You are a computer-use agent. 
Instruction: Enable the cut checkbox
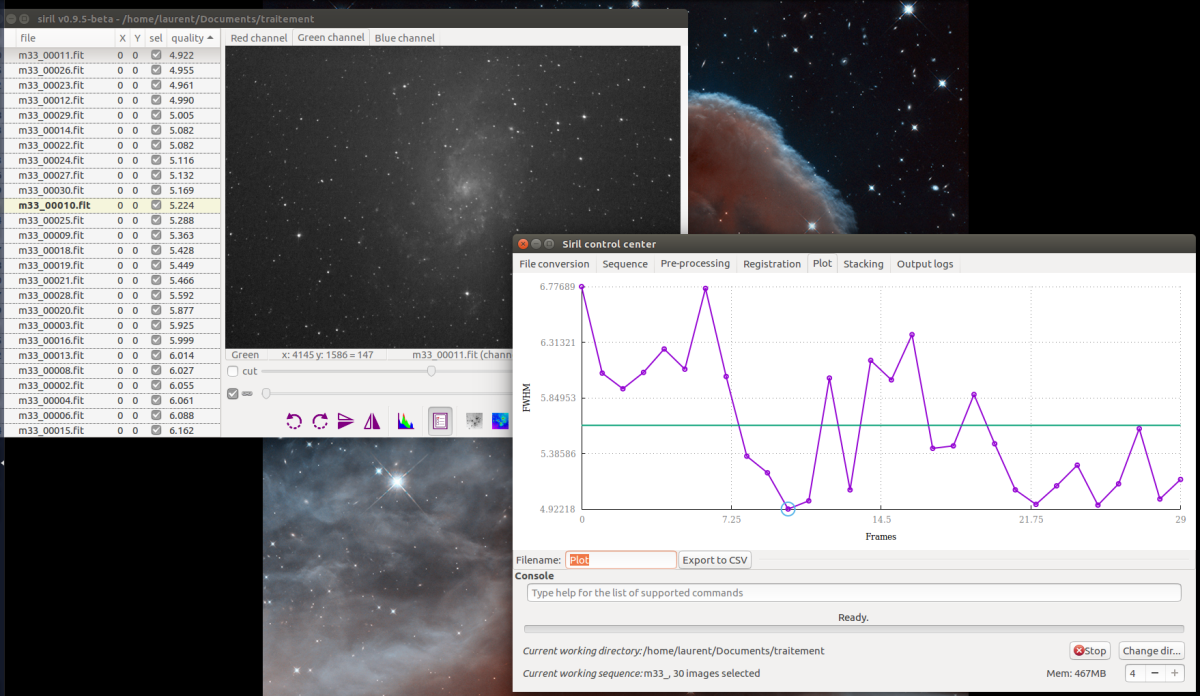pyautogui.click(x=233, y=371)
